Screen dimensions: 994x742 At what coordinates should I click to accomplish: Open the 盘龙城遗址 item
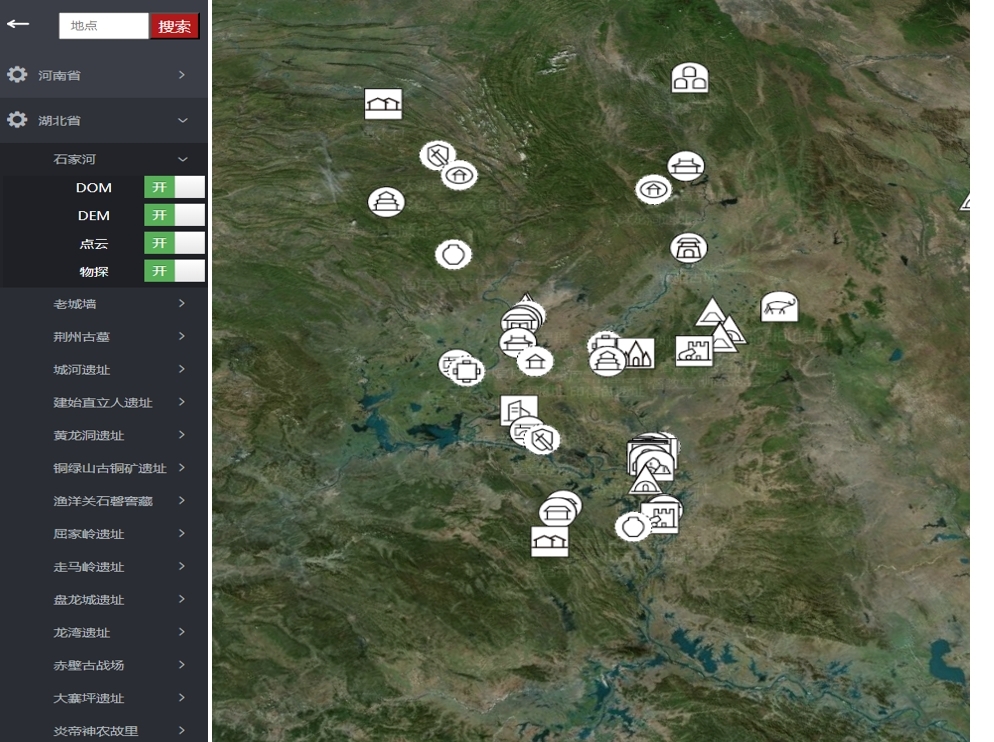(104, 599)
